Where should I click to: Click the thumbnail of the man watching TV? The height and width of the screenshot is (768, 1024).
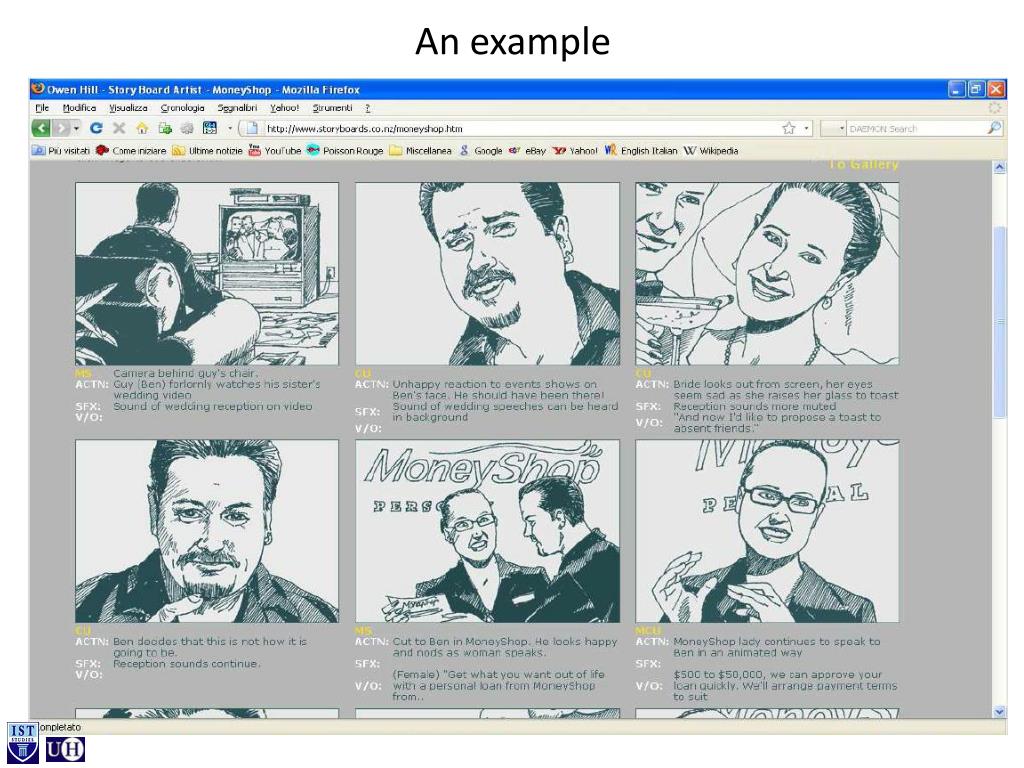[207, 274]
